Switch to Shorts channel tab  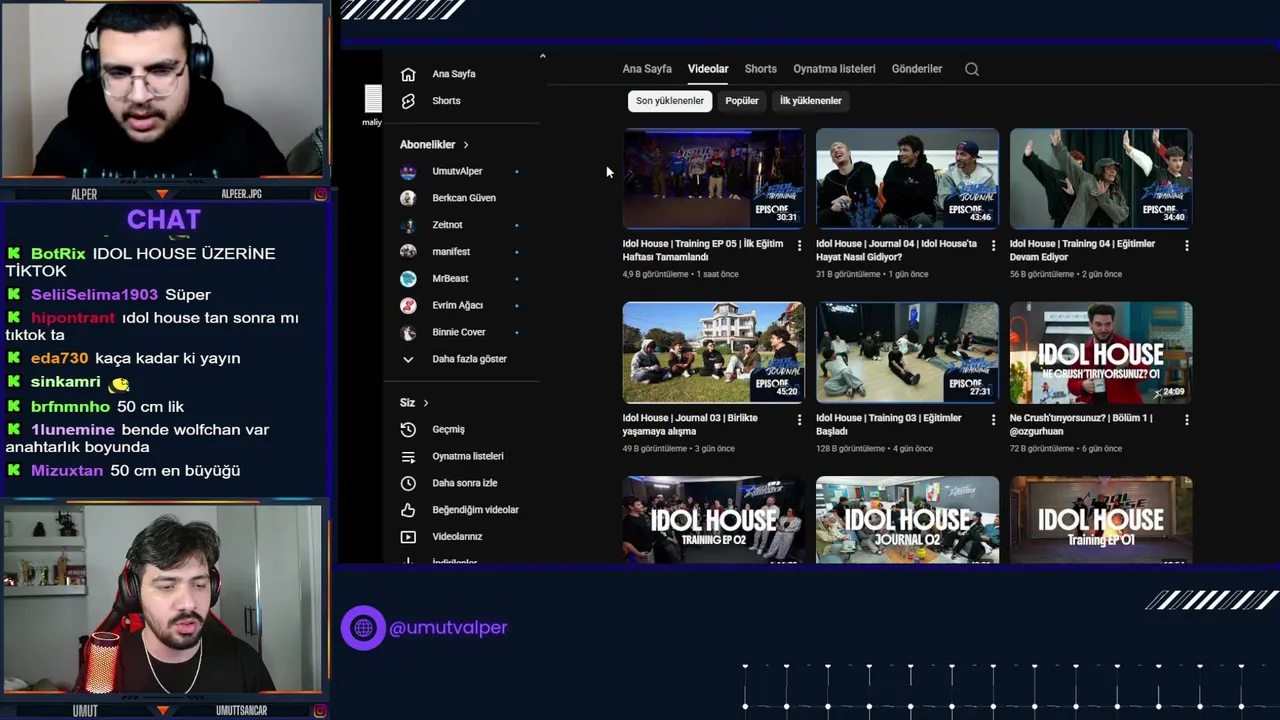(x=760, y=69)
